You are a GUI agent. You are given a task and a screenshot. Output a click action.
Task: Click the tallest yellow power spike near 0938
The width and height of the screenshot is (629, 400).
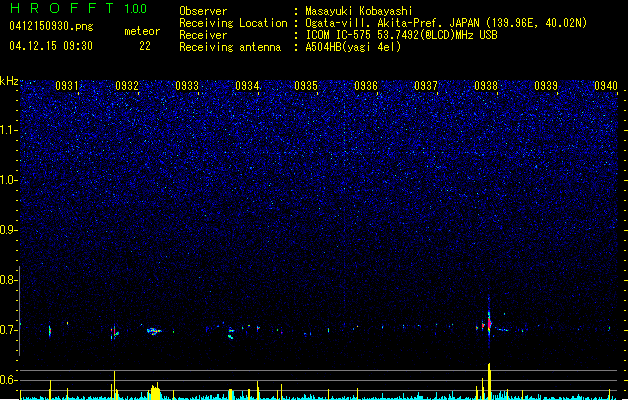489,381
